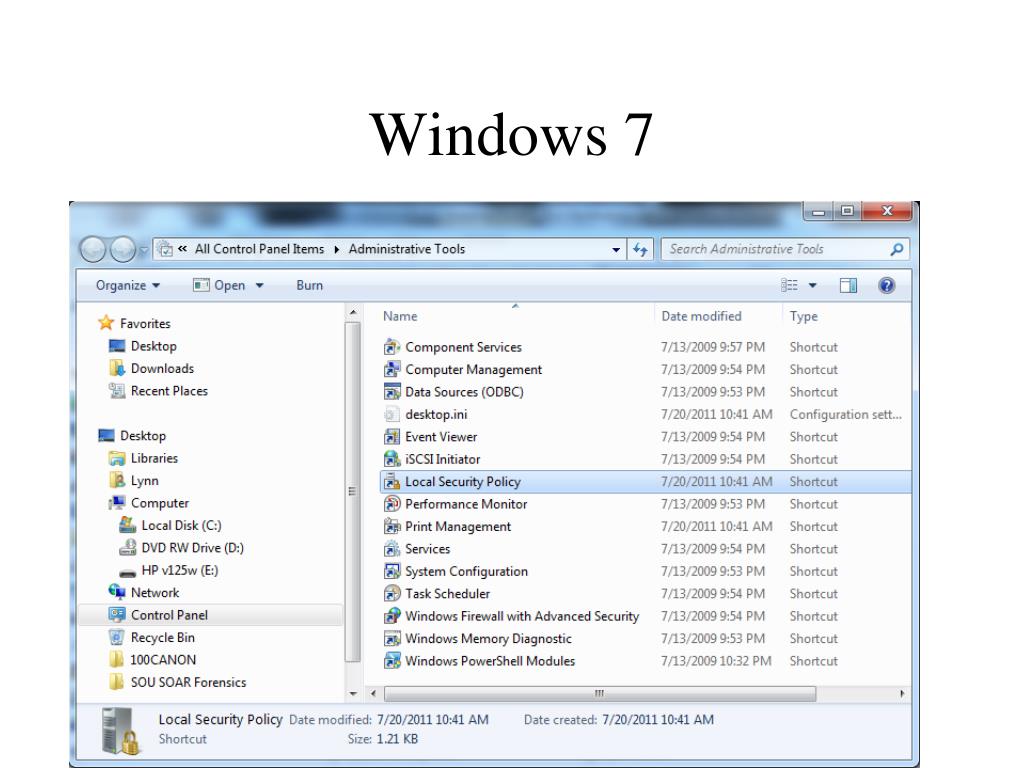Image resolution: width=1024 pixels, height=768 pixels.
Task: Click the Local Security Policy icon
Action: coord(392,482)
